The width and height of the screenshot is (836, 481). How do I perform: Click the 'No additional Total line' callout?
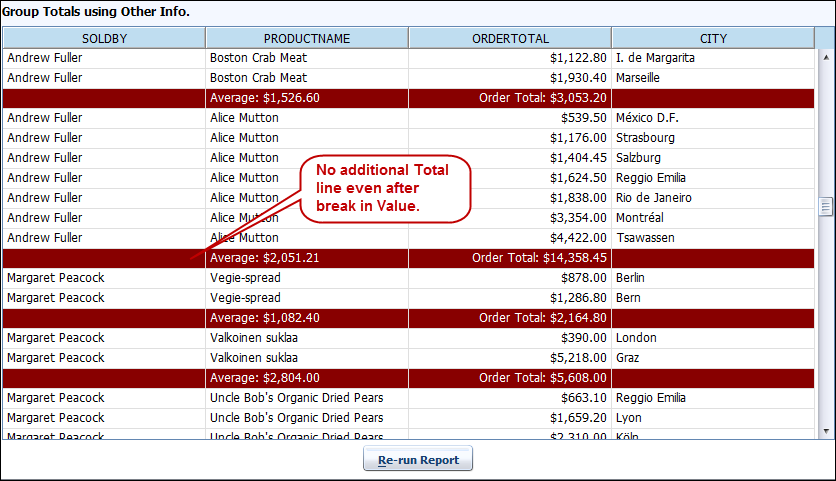[385, 188]
